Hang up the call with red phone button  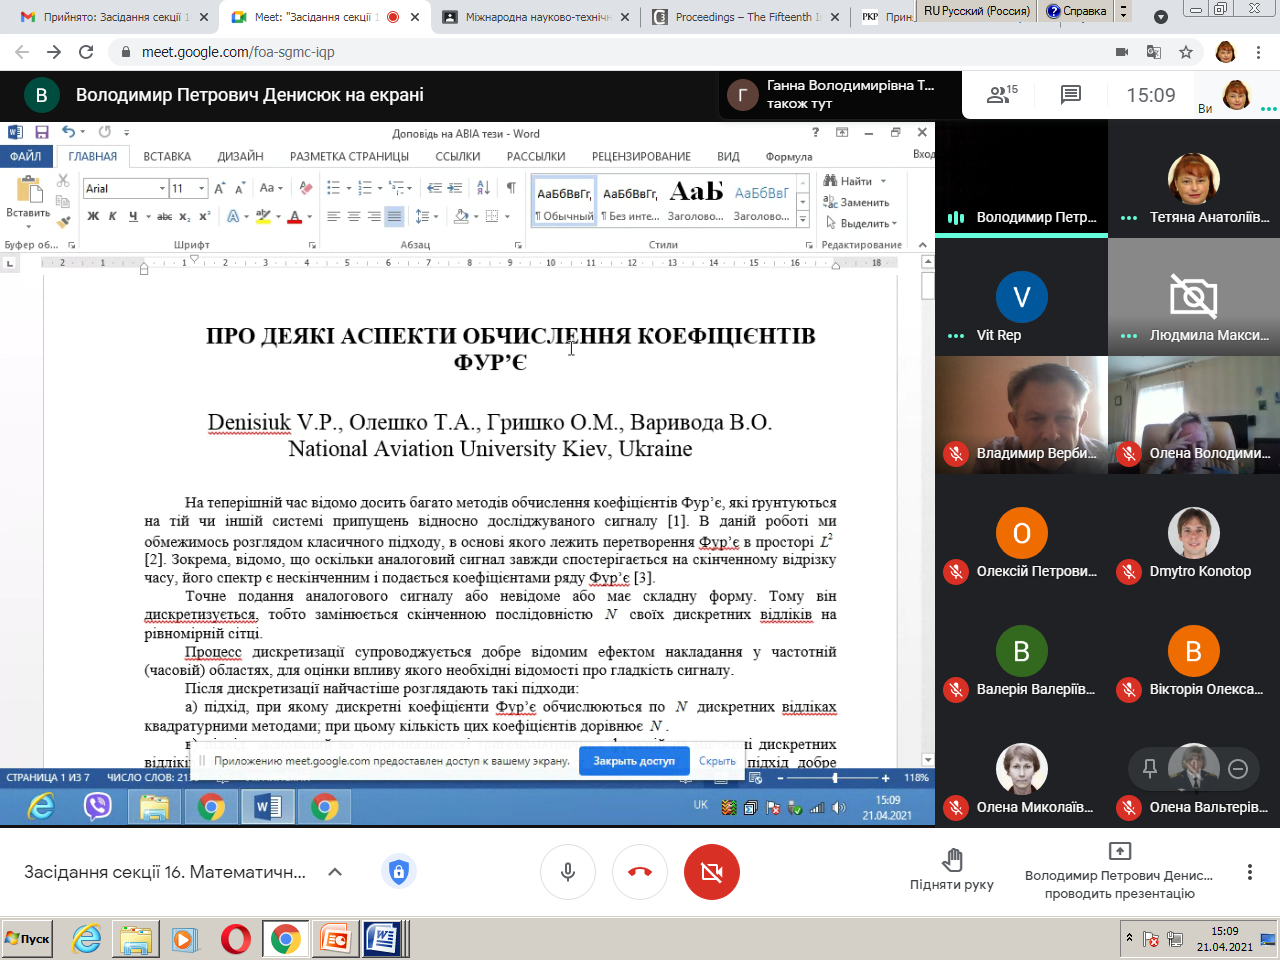click(640, 871)
